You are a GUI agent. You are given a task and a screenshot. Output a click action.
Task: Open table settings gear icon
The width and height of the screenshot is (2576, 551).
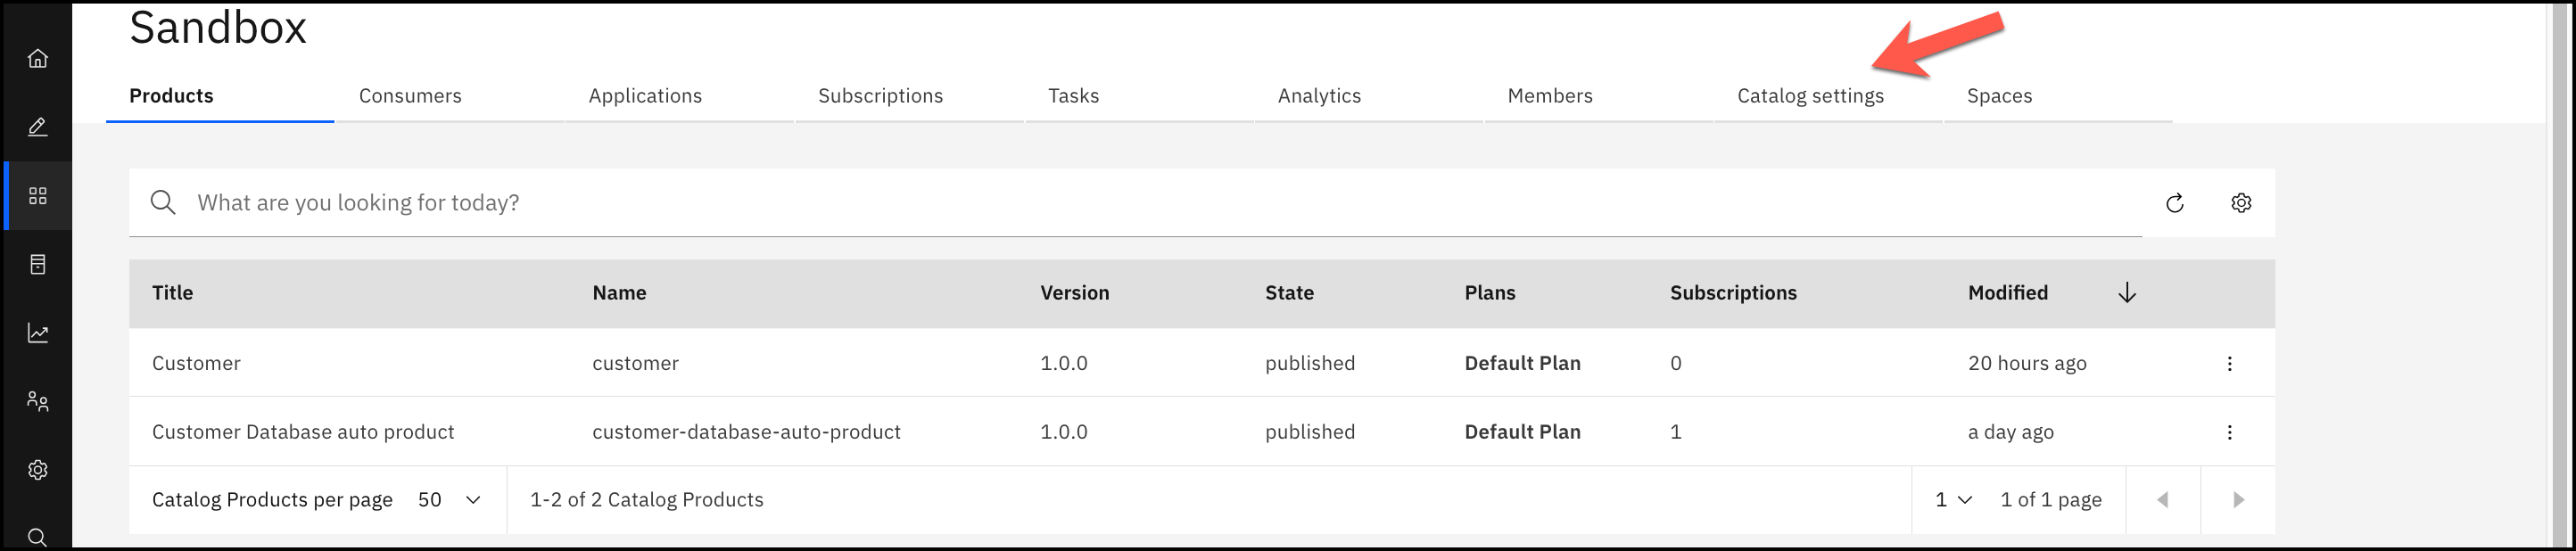(x=2241, y=203)
